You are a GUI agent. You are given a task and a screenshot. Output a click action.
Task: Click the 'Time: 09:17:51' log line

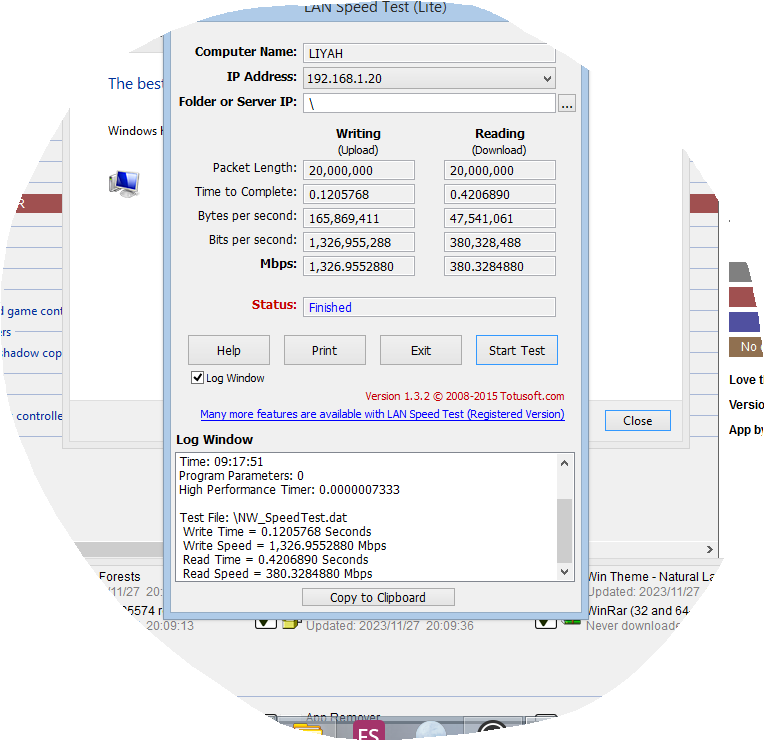pyautogui.click(x=221, y=461)
